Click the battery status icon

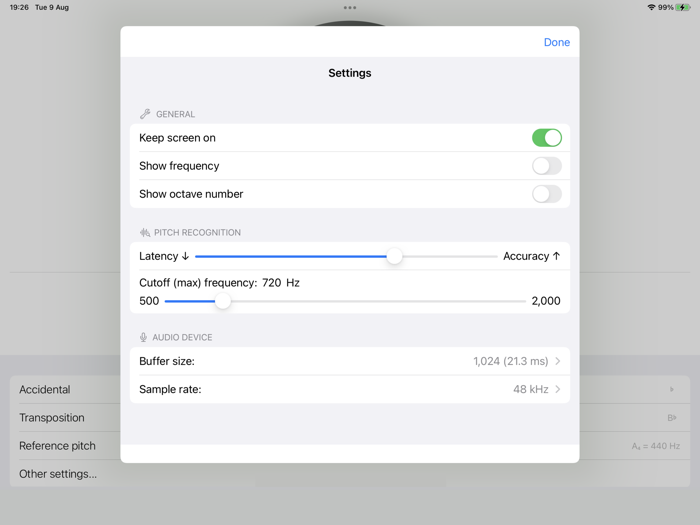[683, 7]
